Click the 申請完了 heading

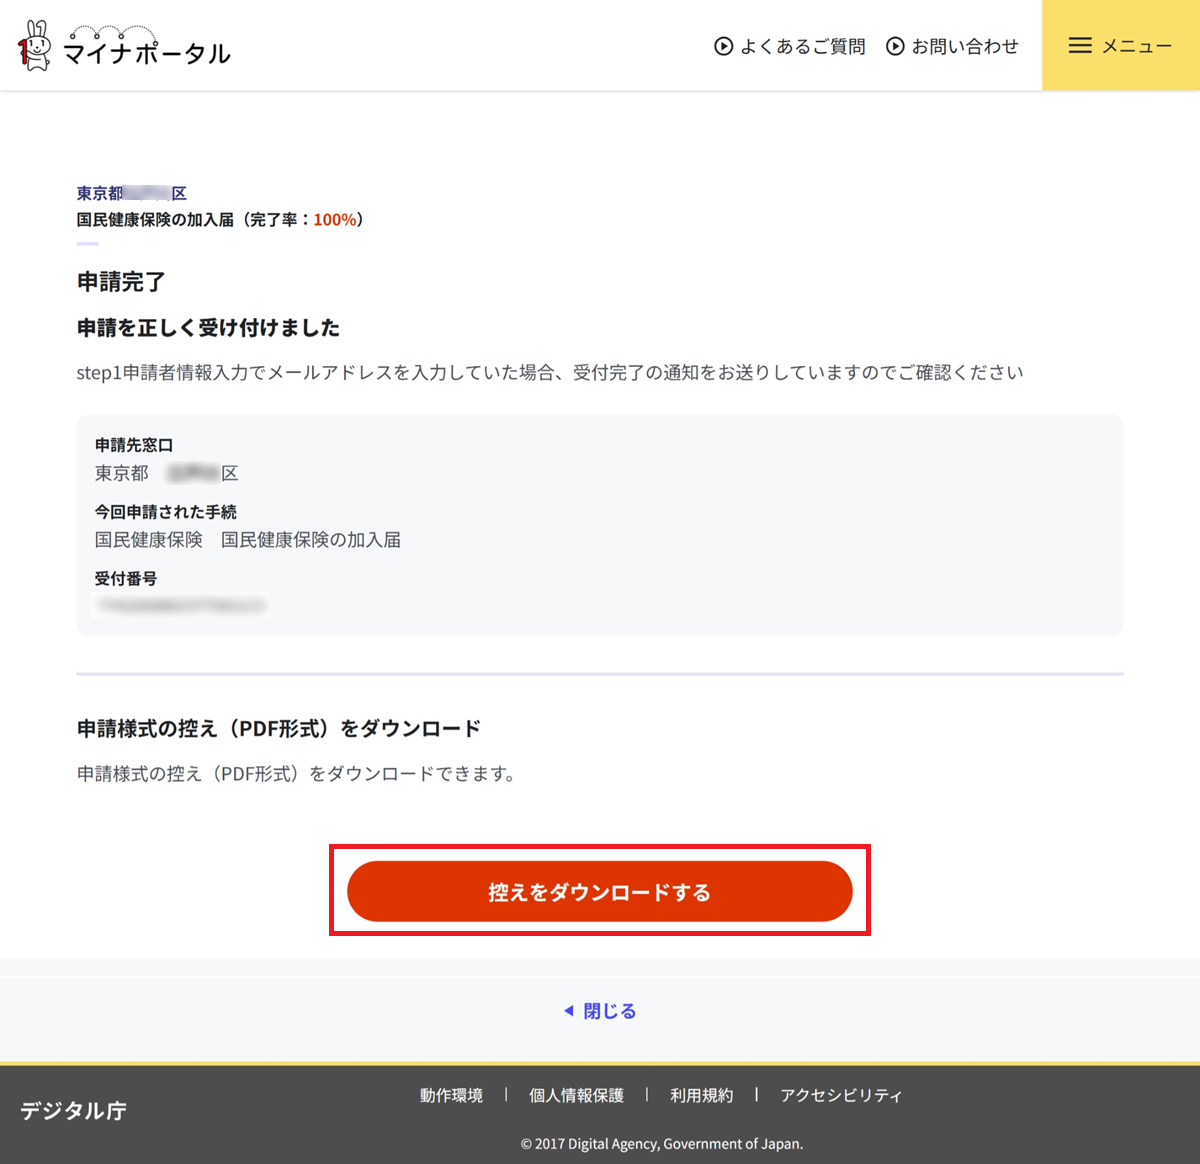click(121, 282)
